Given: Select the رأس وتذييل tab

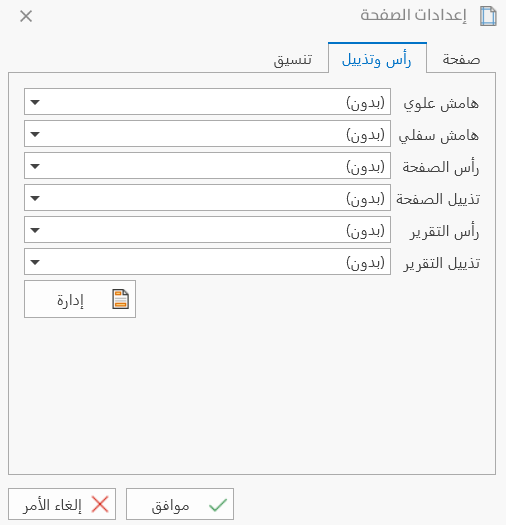Looking at the screenshot, I should (377, 59).
